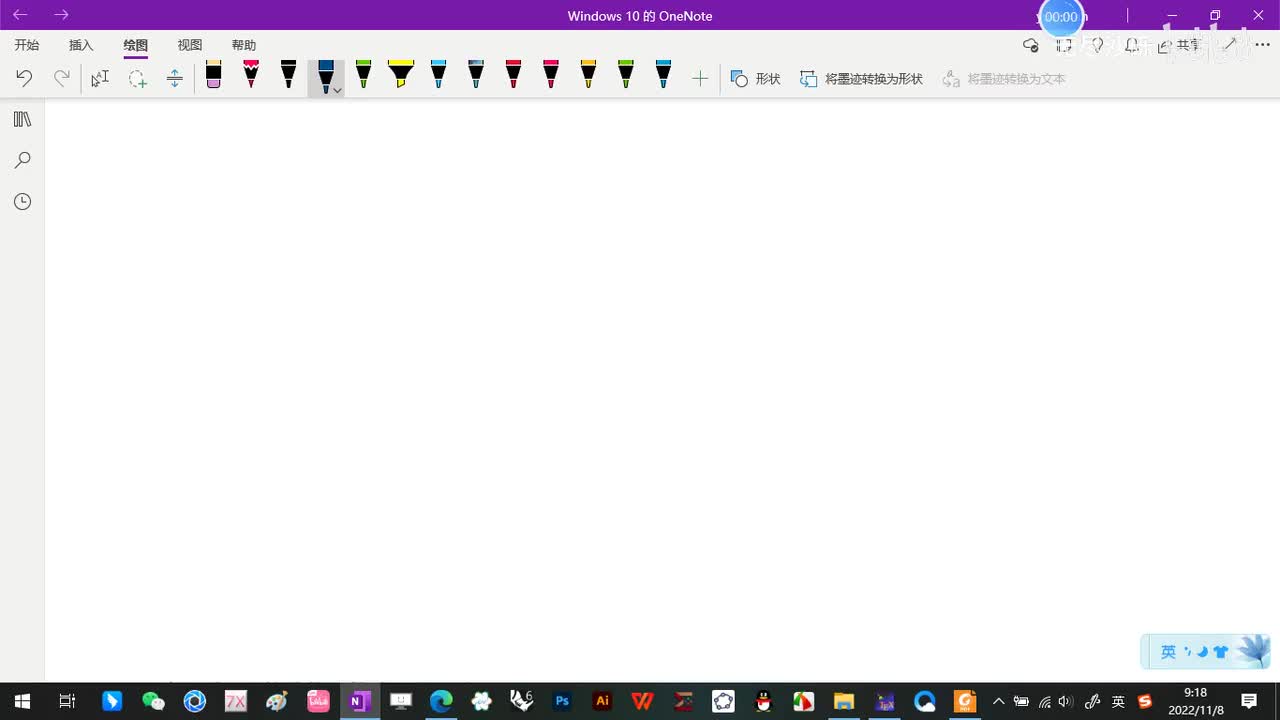This screenshot has height=720, width=1280.
Task: Redo the last undone action
Action: coord(62,78)
